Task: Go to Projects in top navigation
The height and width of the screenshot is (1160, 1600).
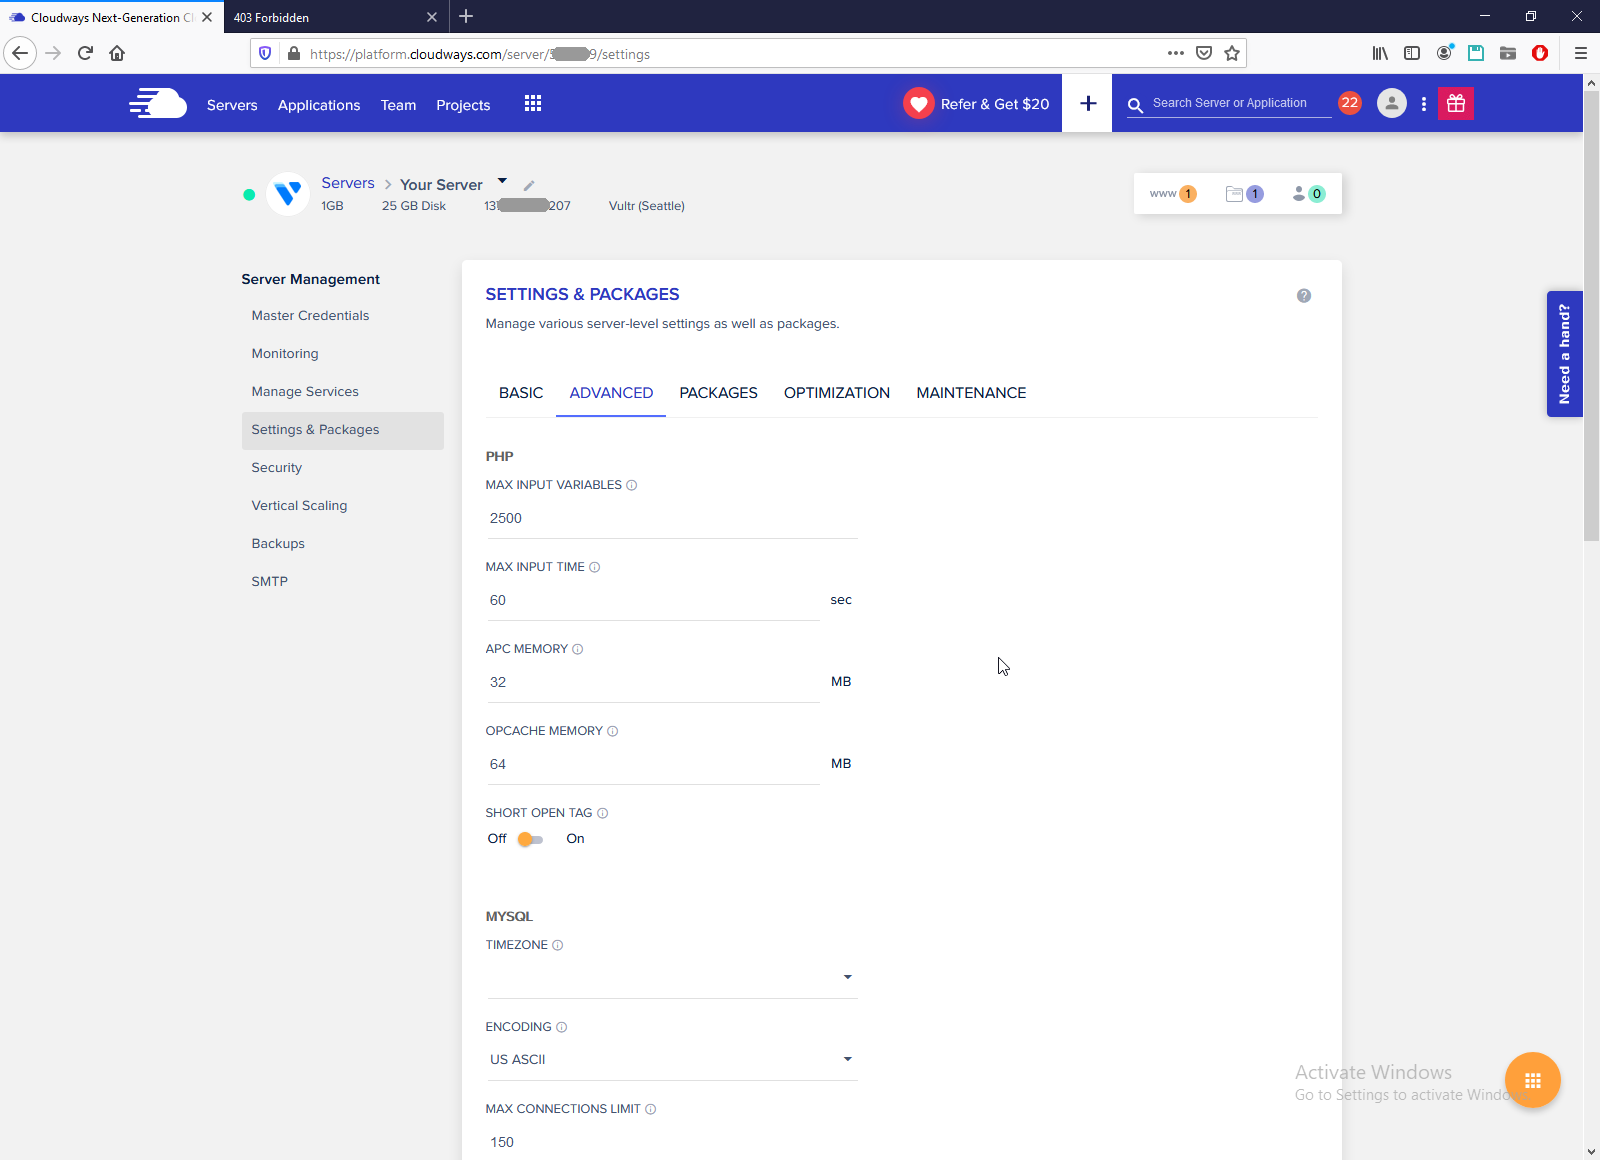Action: click(x=463, y=105)
